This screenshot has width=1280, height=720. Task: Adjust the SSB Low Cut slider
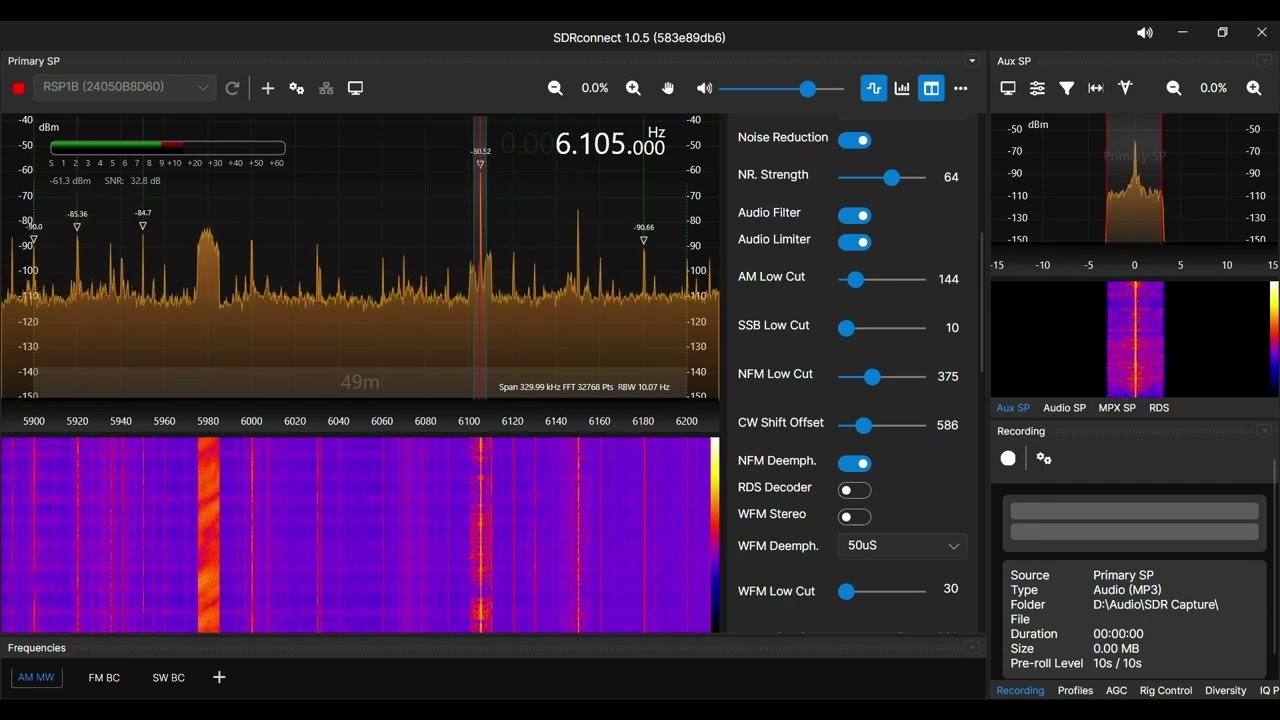point(882,328)
